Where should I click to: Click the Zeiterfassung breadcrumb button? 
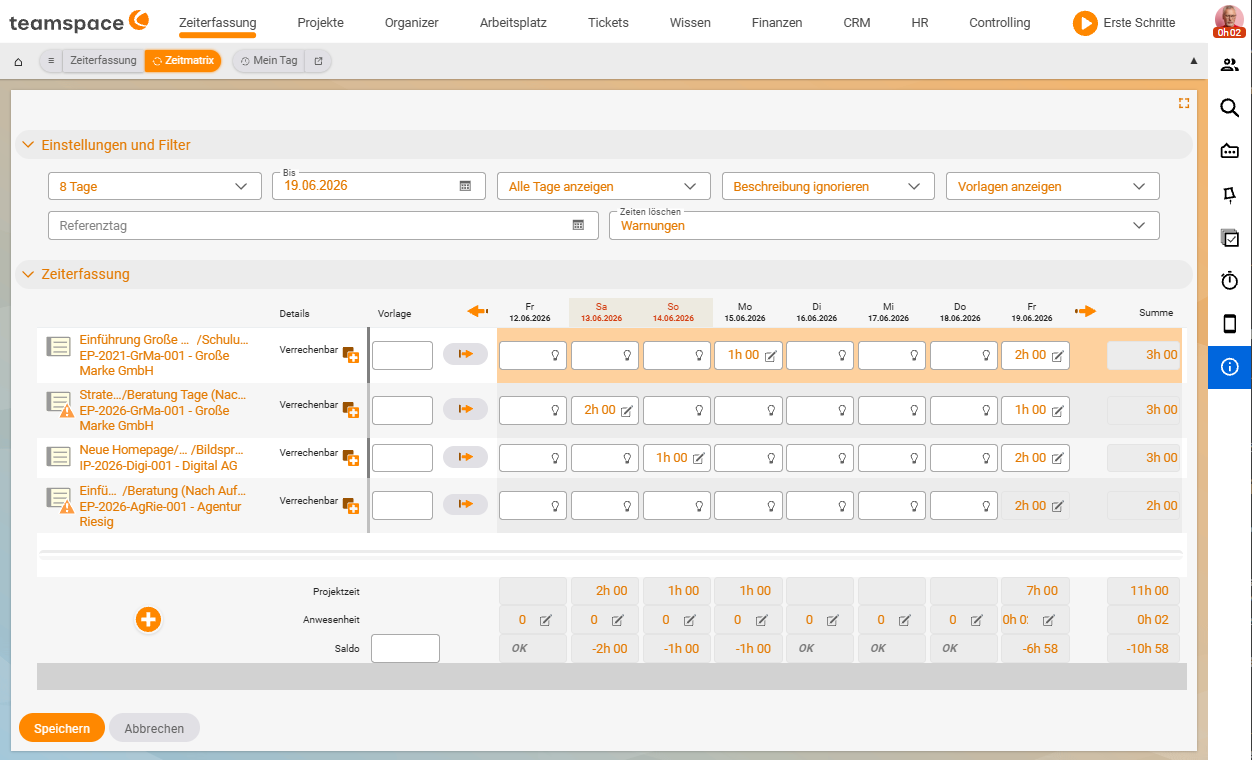103,61
